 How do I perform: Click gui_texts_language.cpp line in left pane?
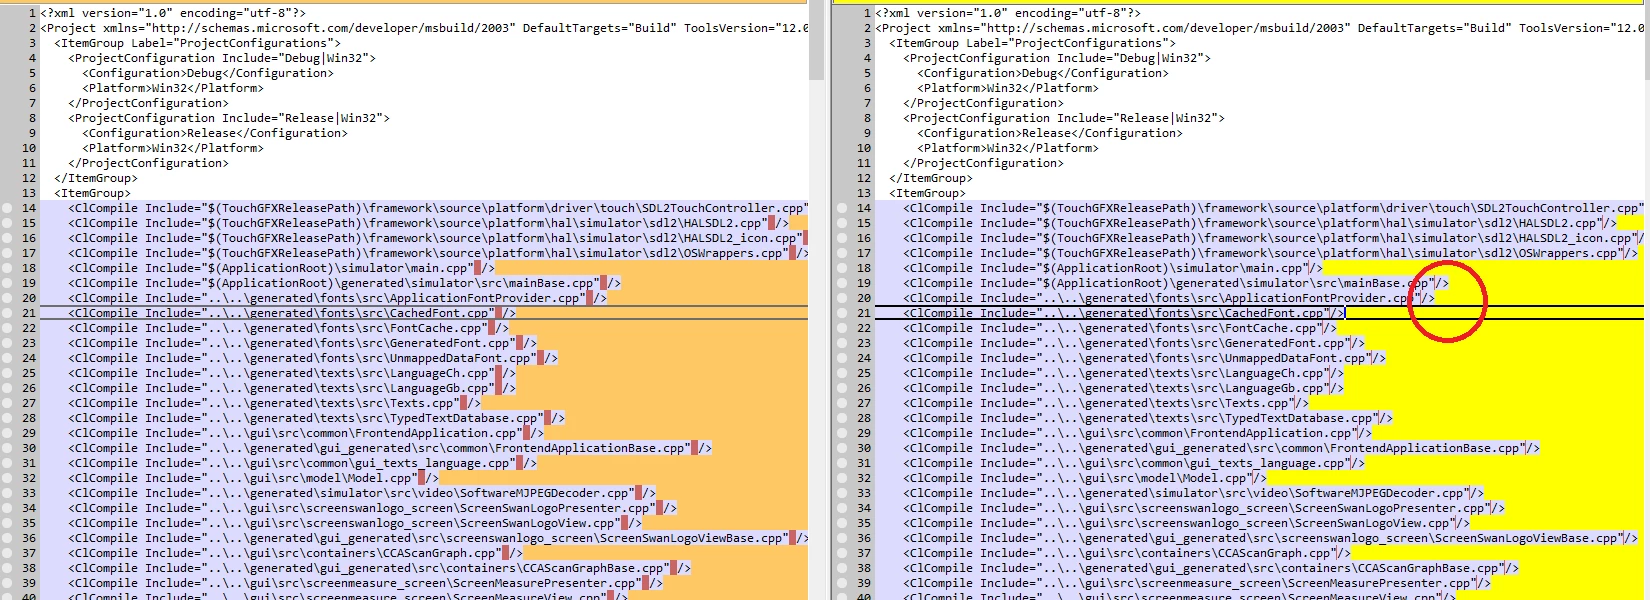point(302,463)
